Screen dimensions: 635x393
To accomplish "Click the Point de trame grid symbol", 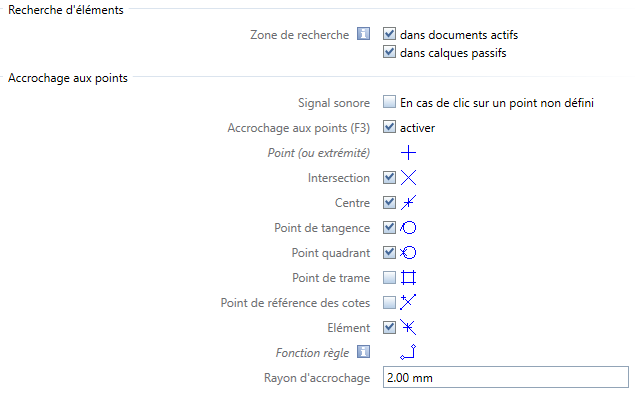I will pos(408,278).
